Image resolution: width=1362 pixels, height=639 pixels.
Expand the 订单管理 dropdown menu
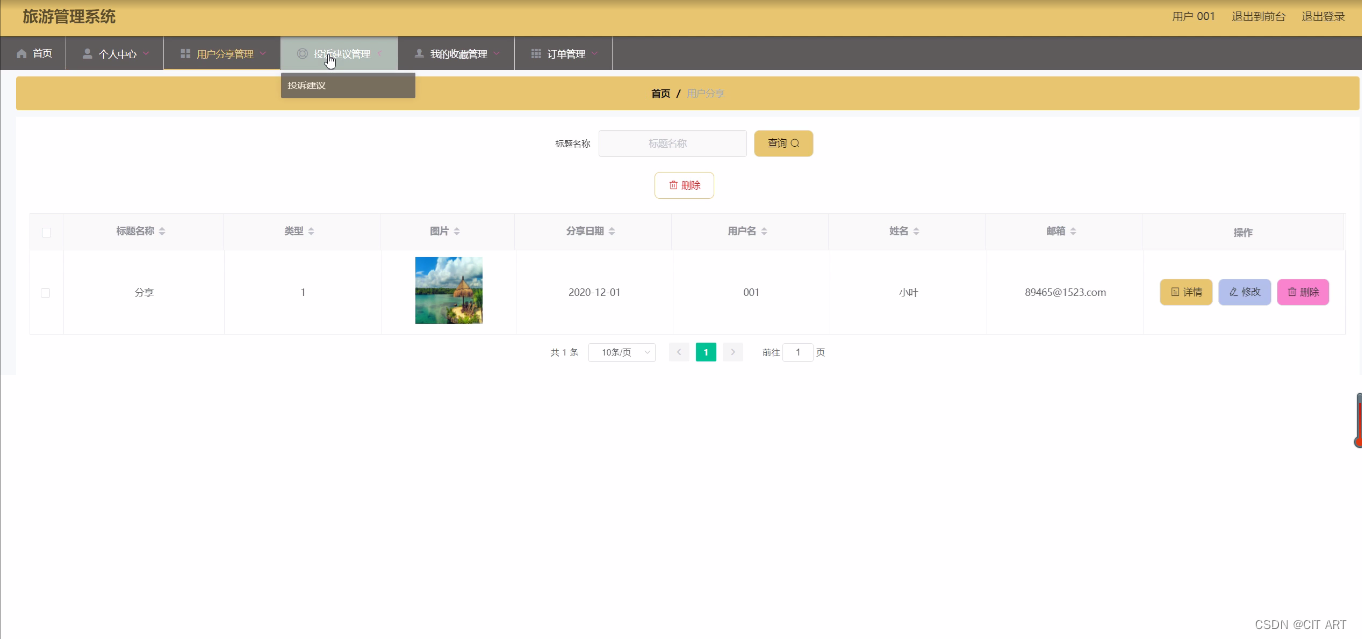pyautogui.click(x=563, y=53)
